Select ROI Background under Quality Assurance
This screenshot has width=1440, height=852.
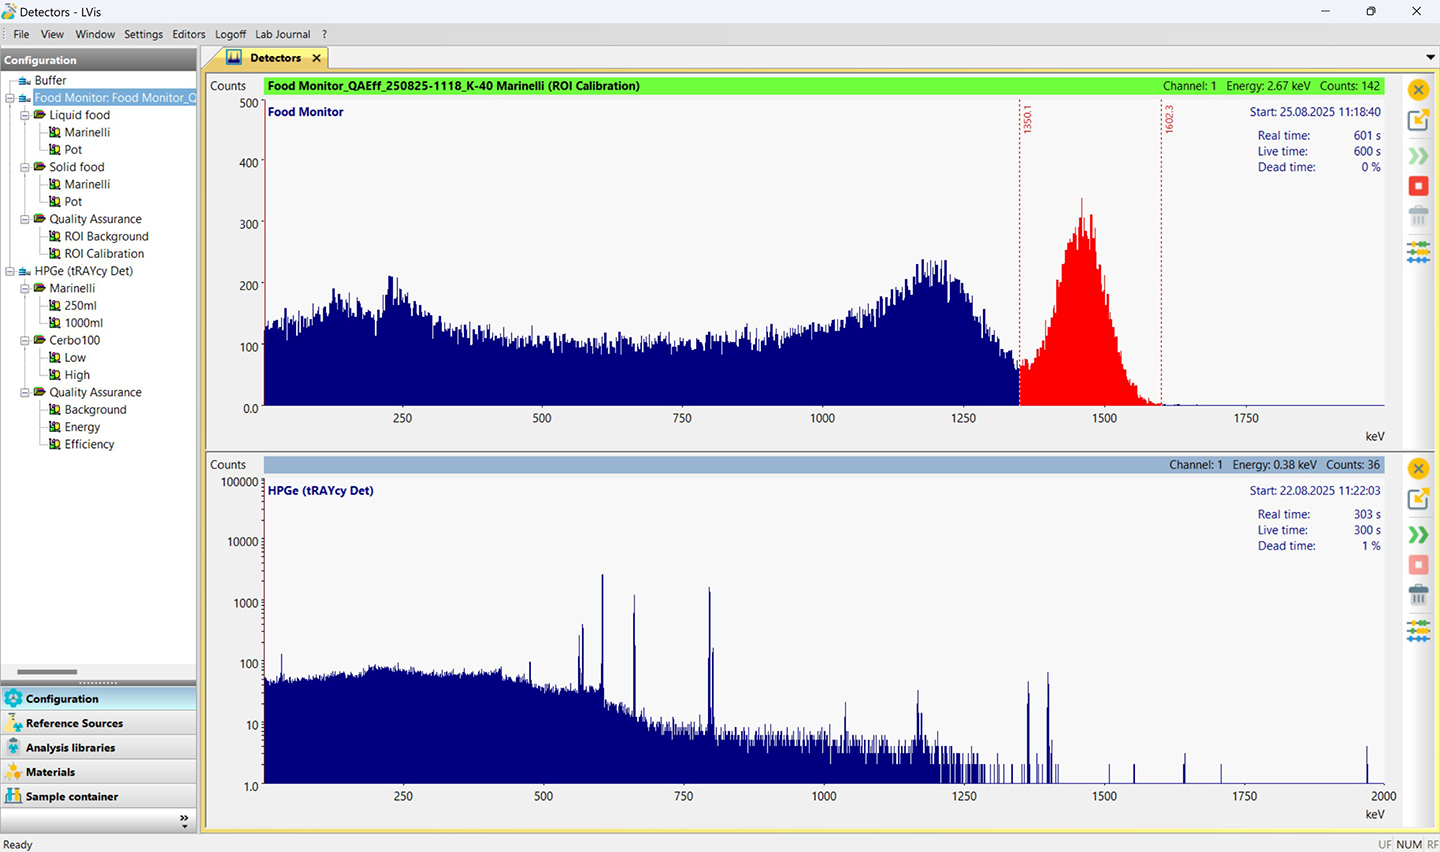tap(106, 236)
